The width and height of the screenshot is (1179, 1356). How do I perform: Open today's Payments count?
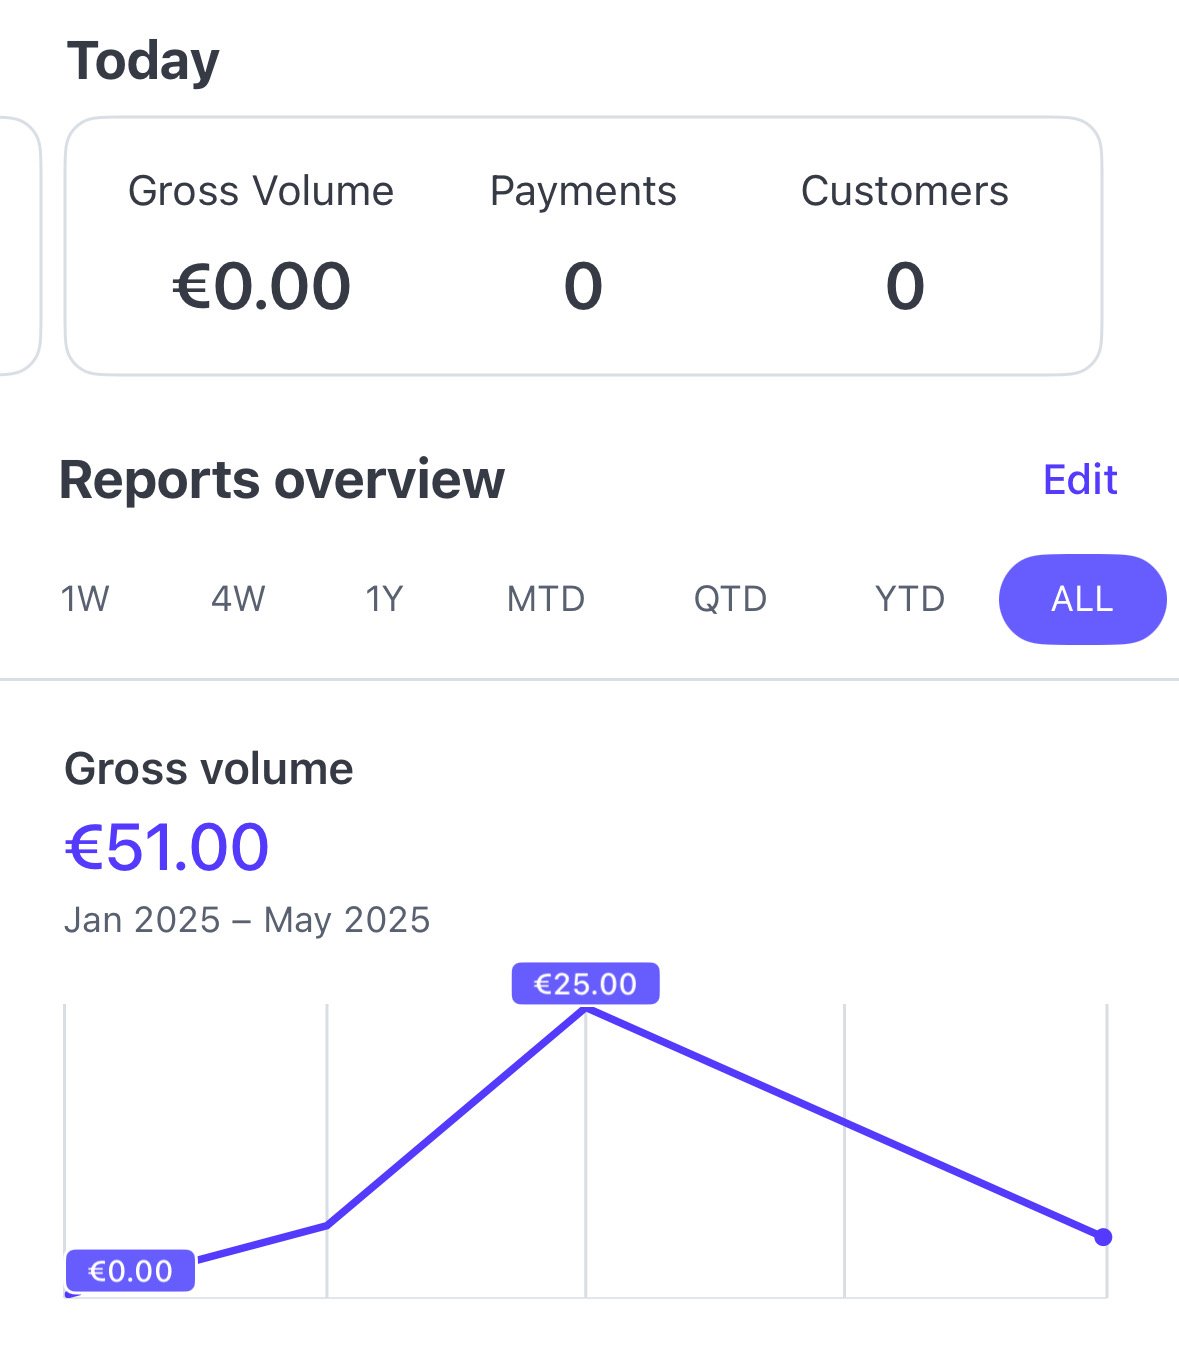point(583,286)
